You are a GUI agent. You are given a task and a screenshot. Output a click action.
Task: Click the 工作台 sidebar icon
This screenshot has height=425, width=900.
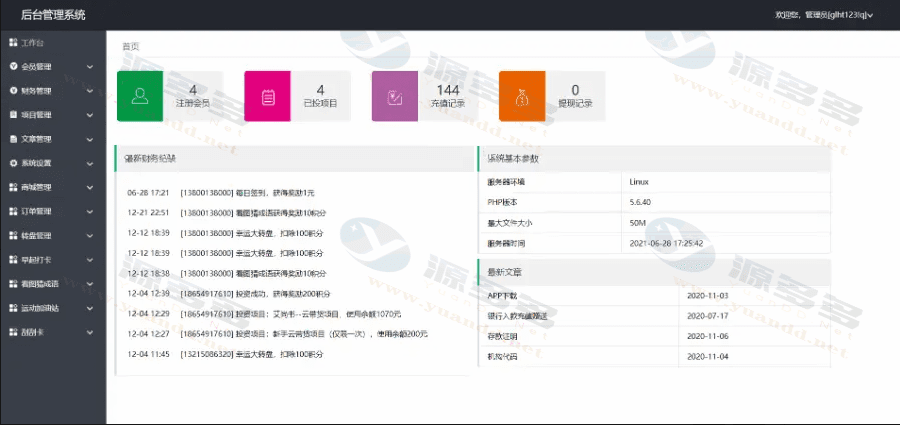pos(13,43)
